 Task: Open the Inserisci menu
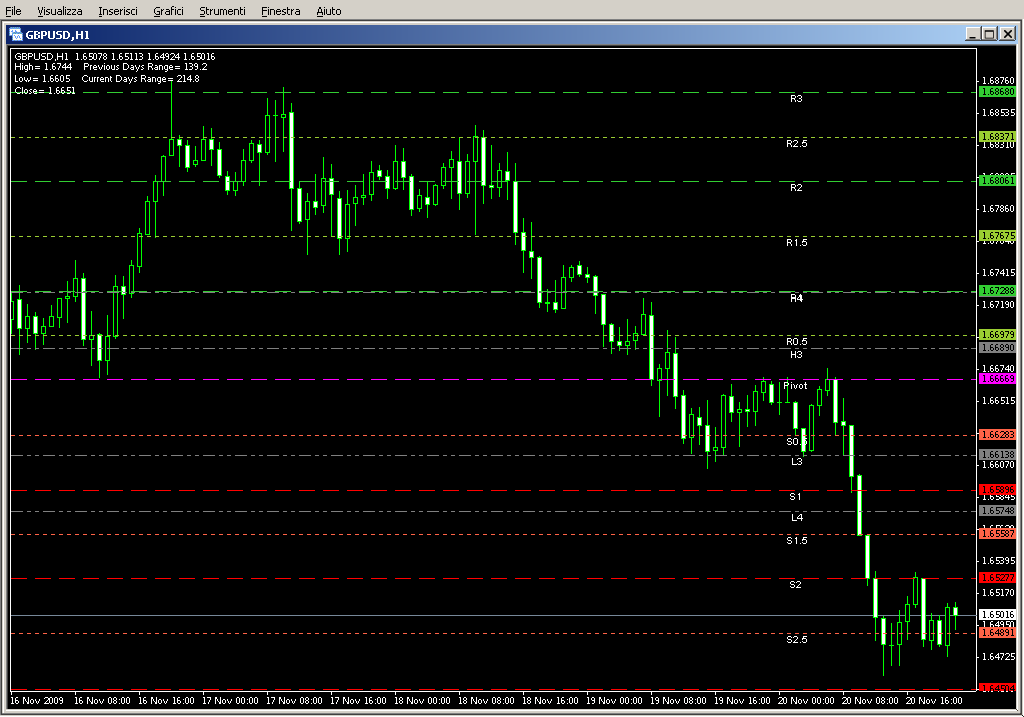(118, 11)
